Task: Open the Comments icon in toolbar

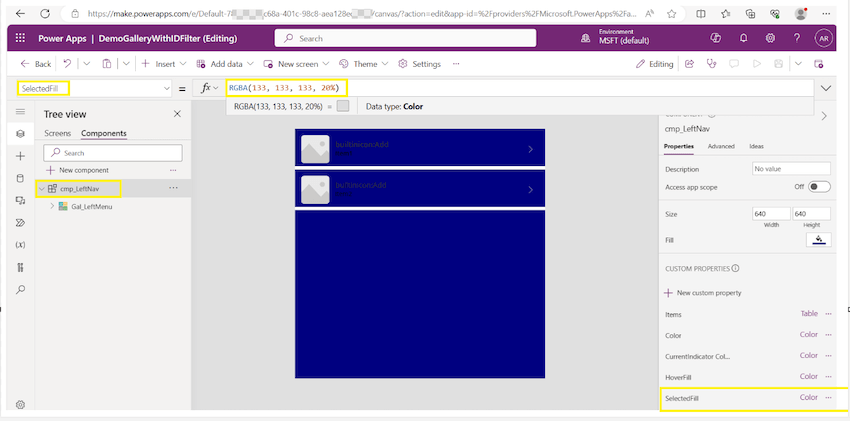Action: pos(733,63)
